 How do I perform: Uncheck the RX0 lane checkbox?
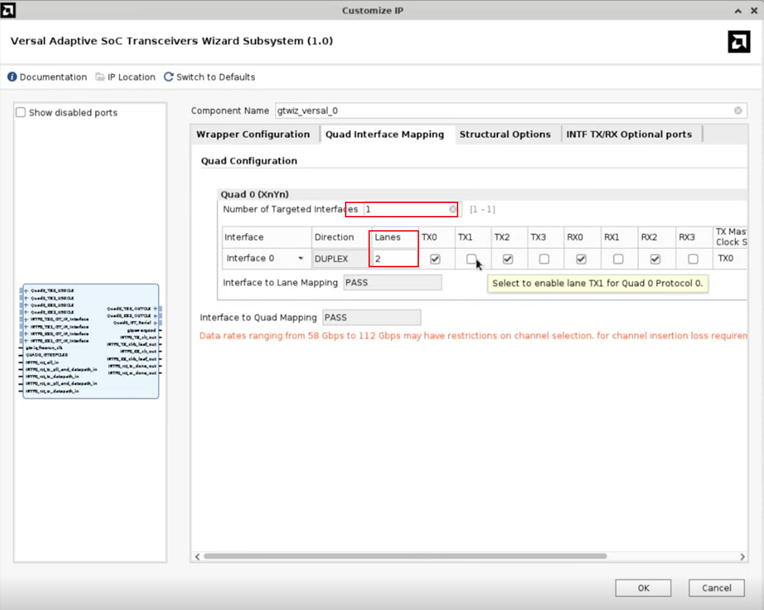pyautogui.click(x=581, y=259)
